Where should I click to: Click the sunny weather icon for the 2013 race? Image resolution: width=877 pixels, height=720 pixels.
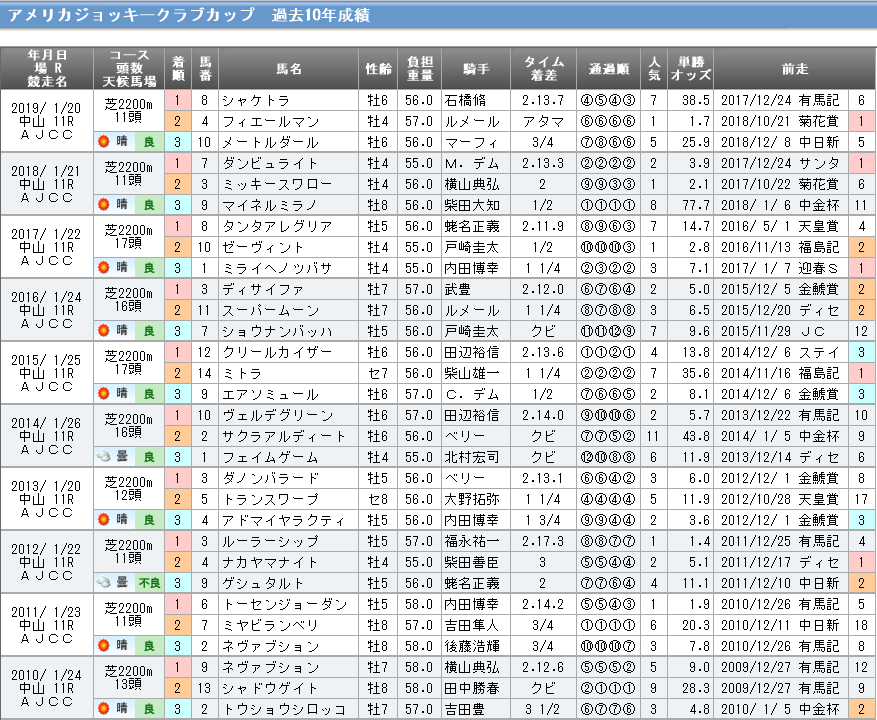click(x=103, y=520)
